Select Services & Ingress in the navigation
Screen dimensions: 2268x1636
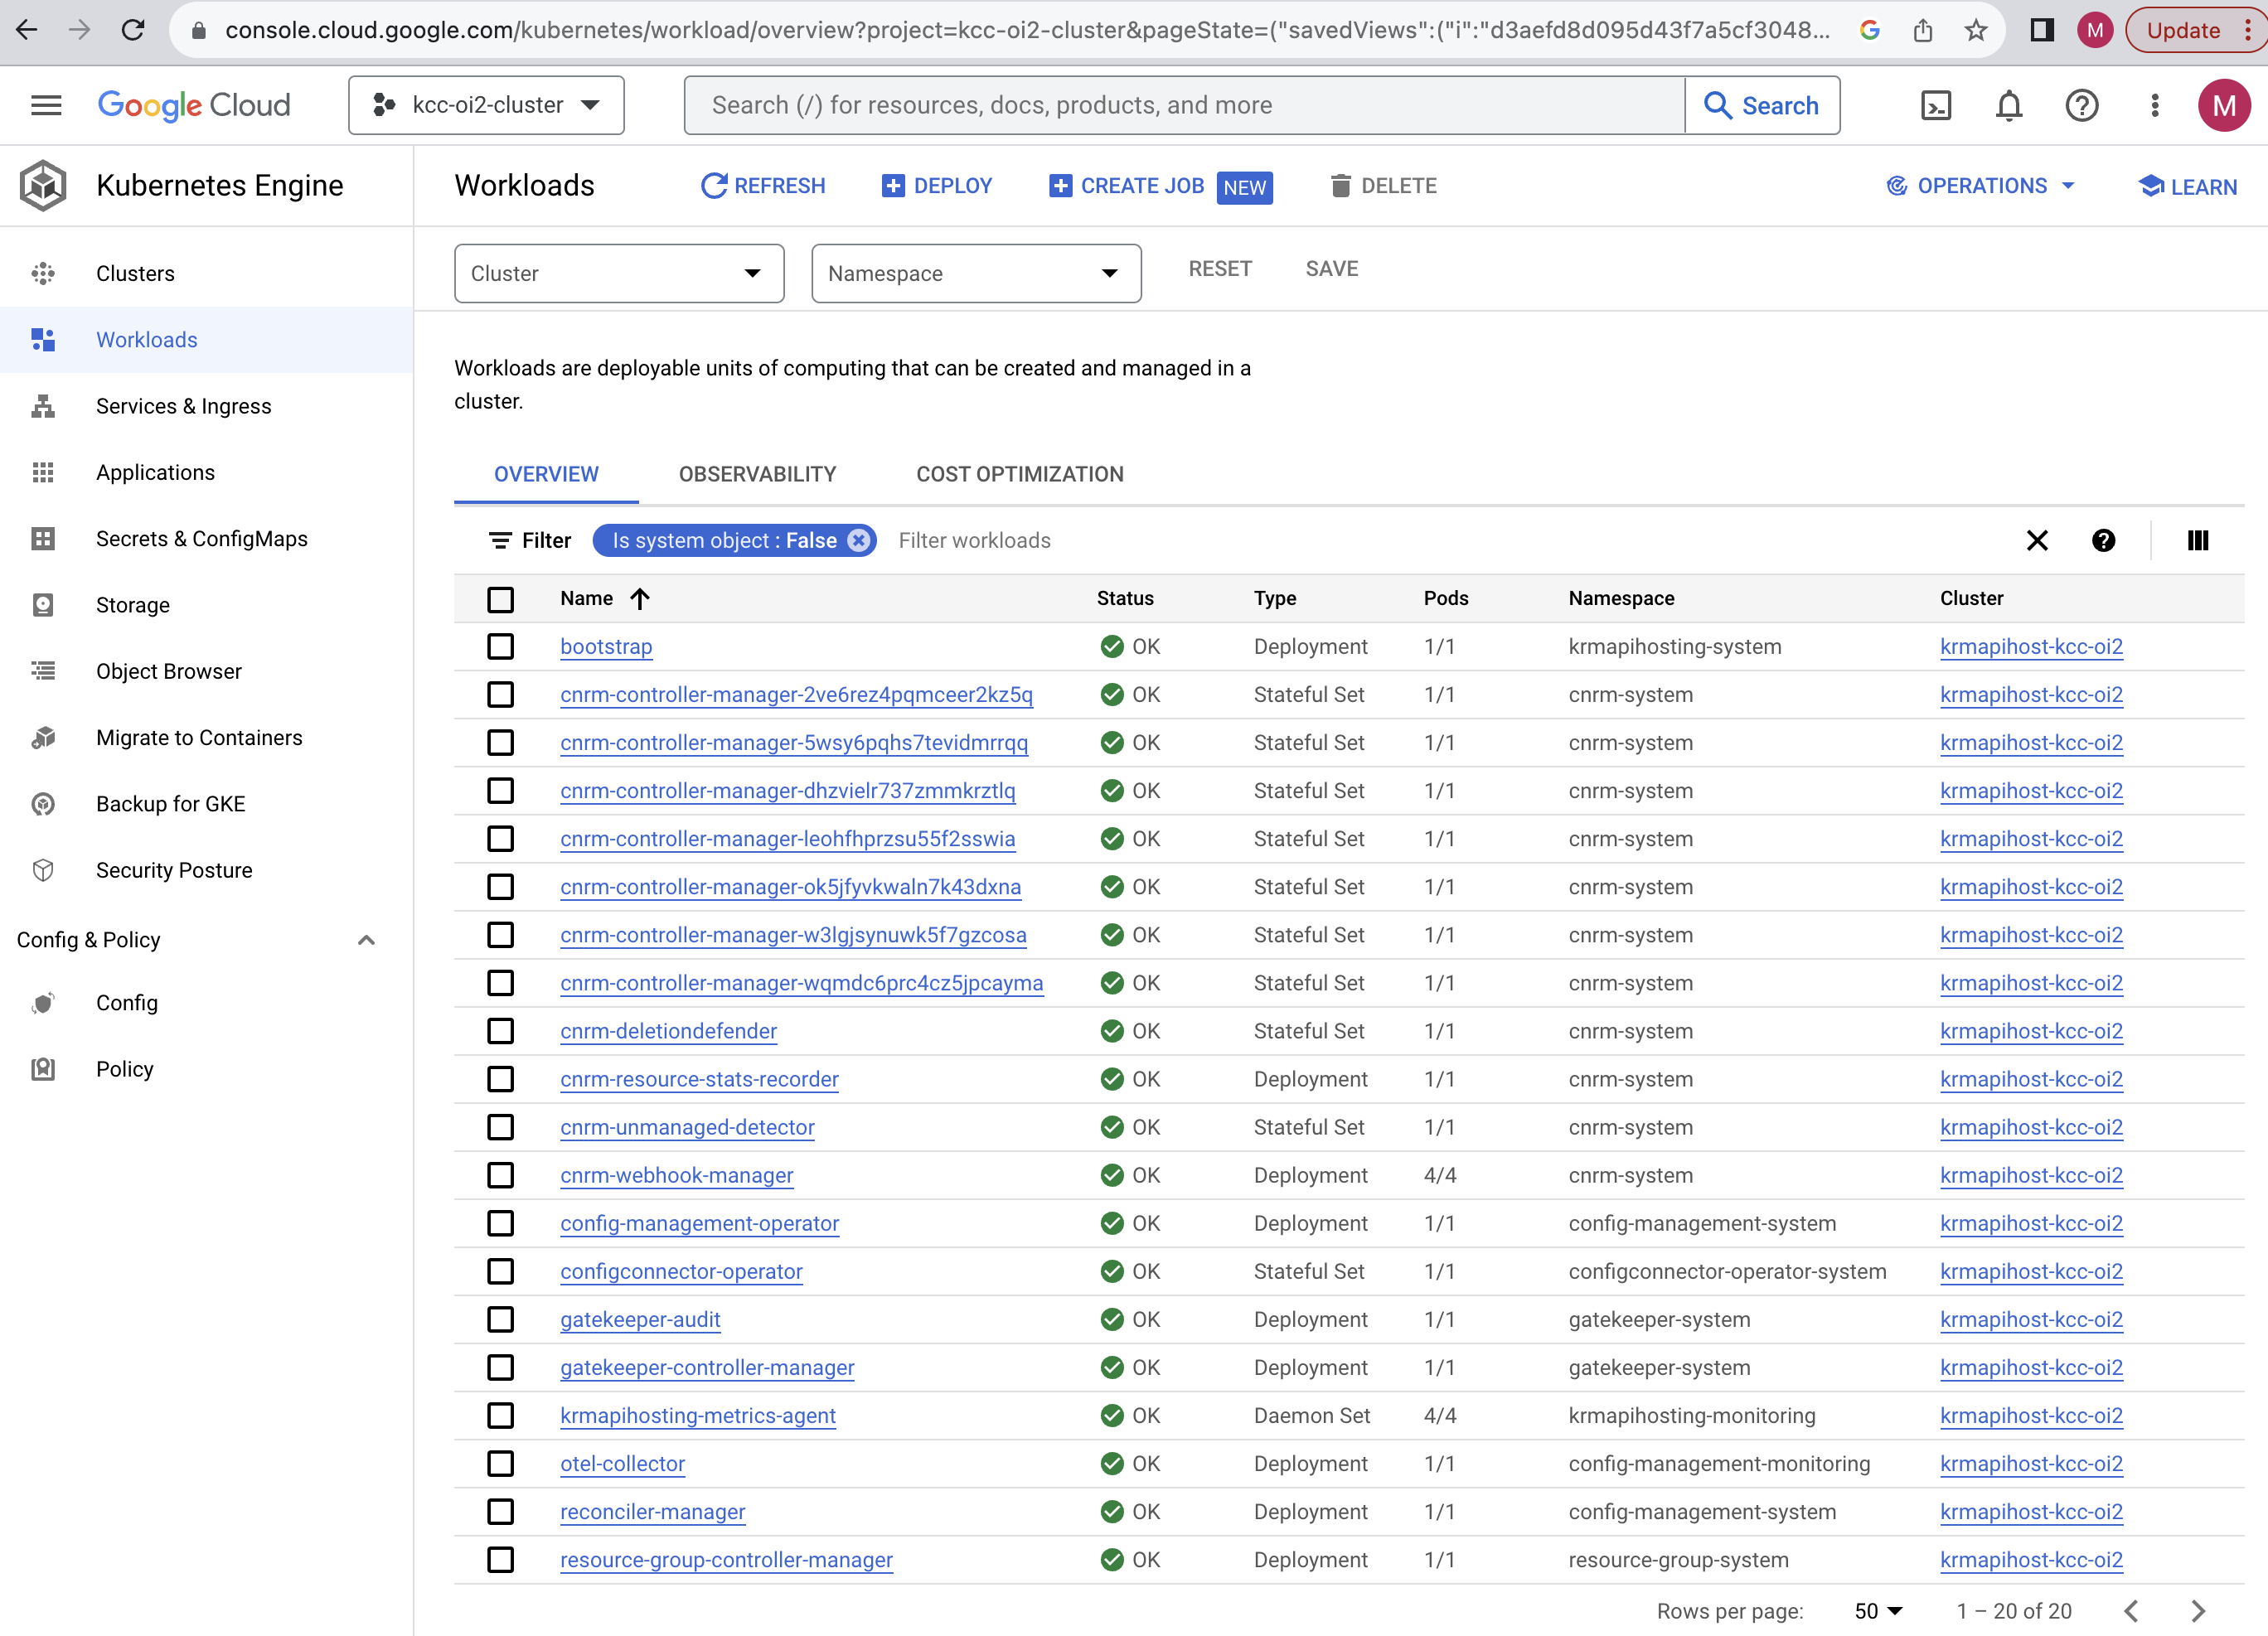click(183, 406)
